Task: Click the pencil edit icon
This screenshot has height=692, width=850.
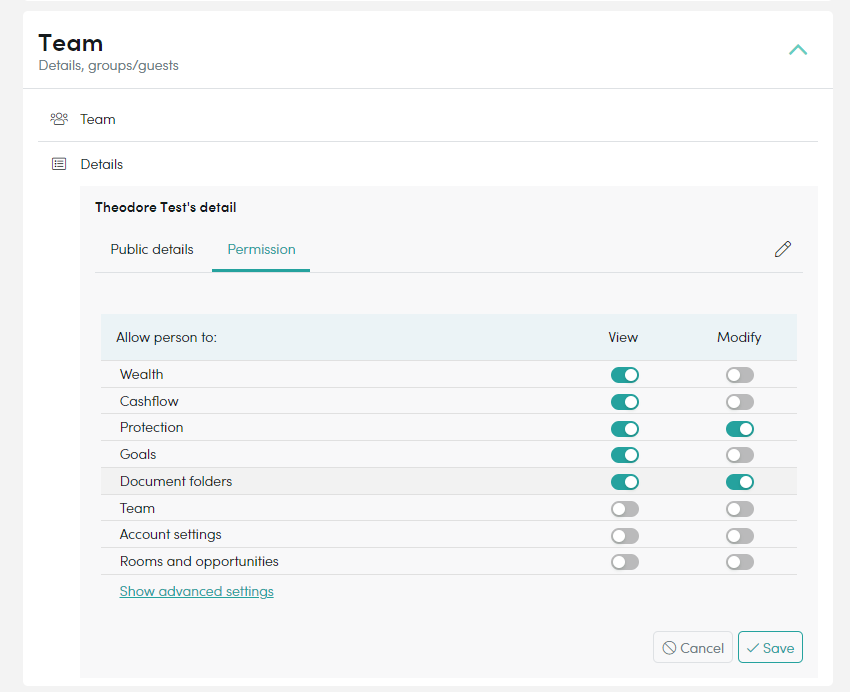Action: pos(783,249)
